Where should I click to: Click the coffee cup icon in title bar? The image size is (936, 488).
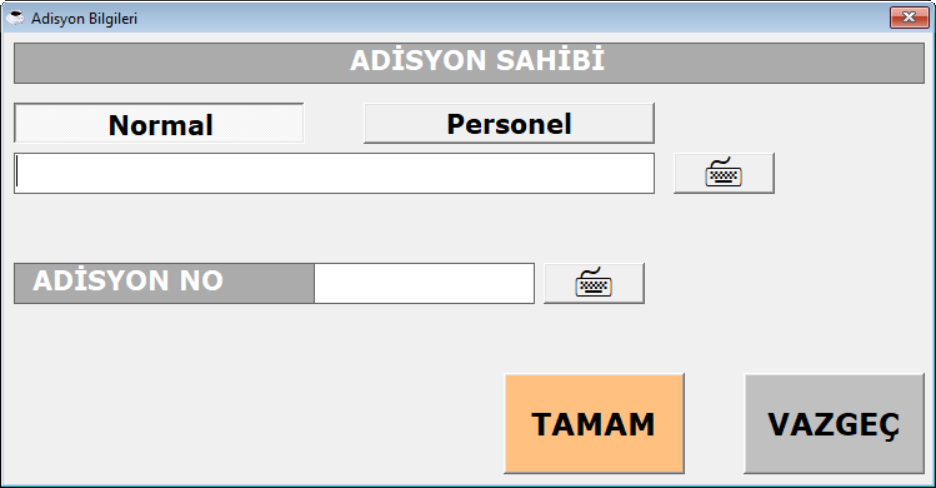[16, 18]
